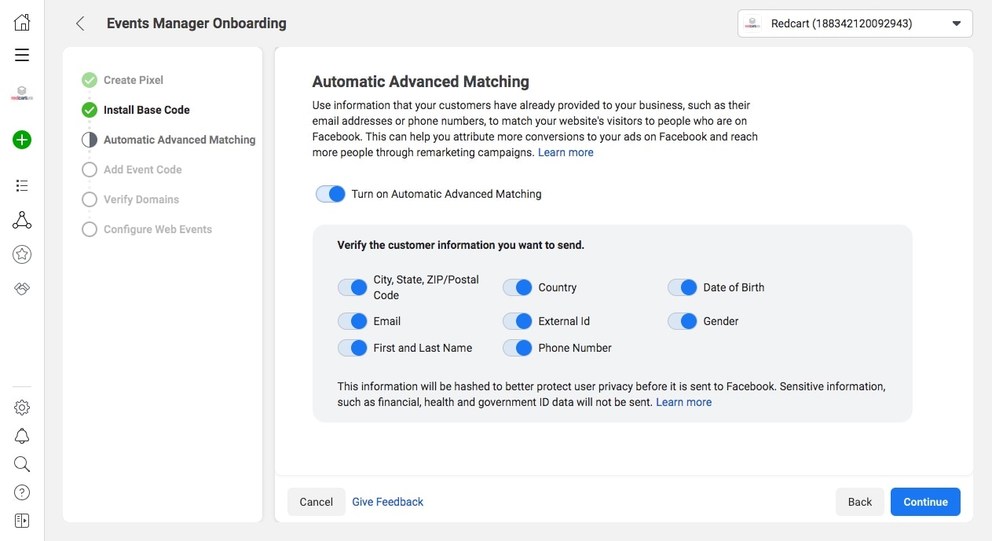Open the Redcart account dropdown

[854, 23]
